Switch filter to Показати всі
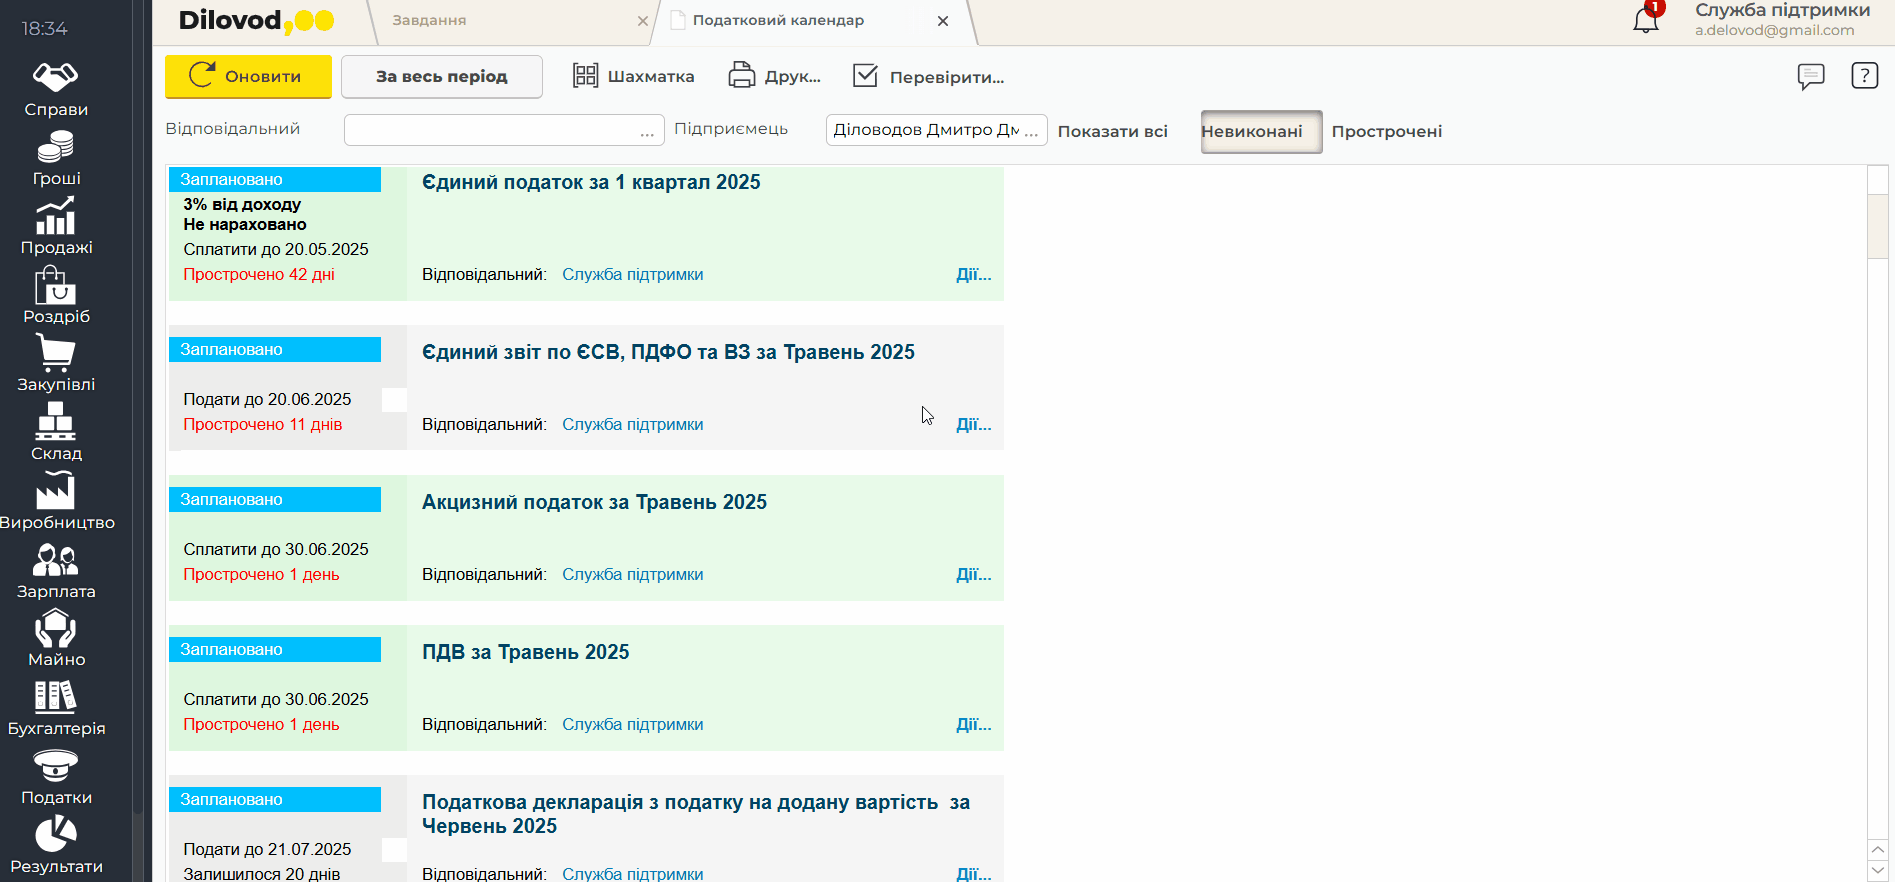Screen dimensions: 1895x882 (1112, 132)
